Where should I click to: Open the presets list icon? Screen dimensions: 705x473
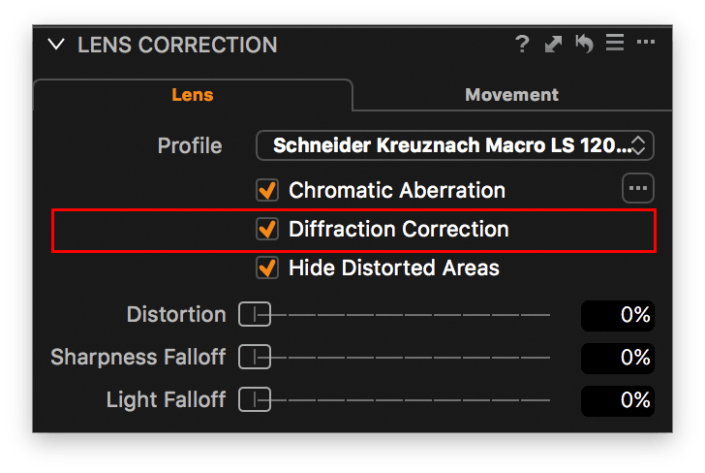(614, 44)
